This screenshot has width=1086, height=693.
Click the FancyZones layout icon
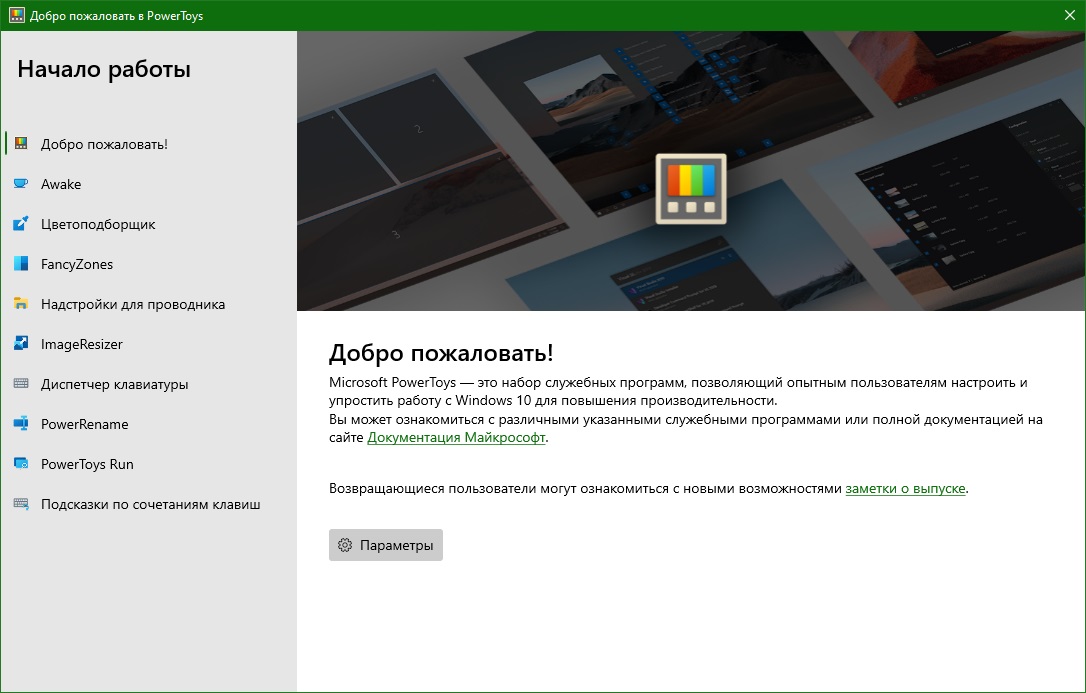[x=24, y=264]
